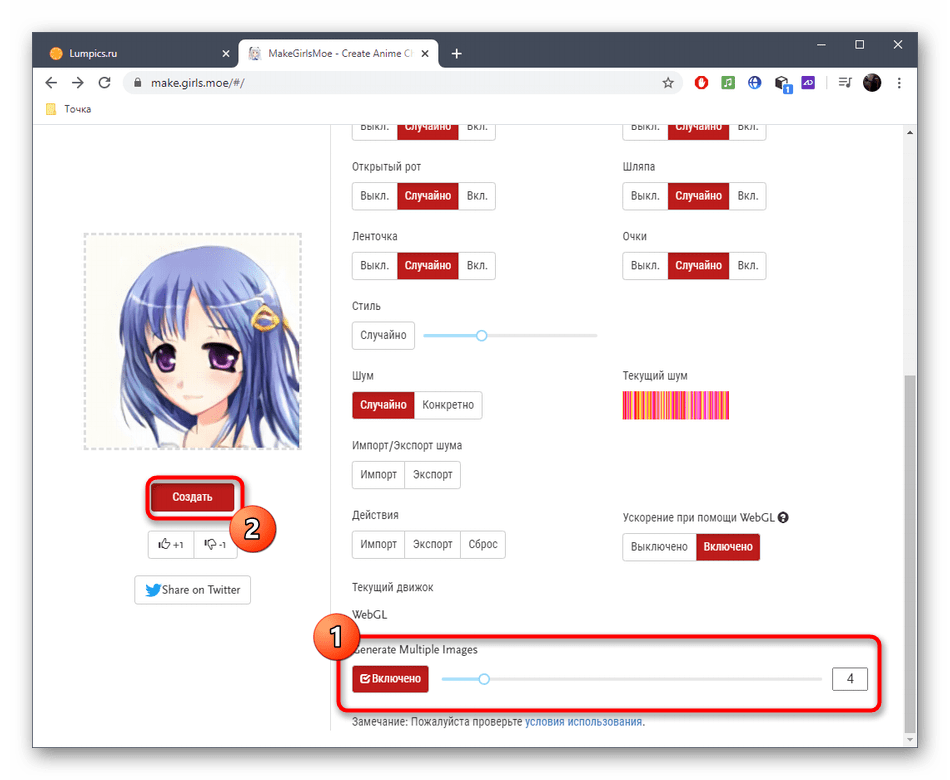
Task: Select Конкретно for the Шум setting
Action: [448, 405]
